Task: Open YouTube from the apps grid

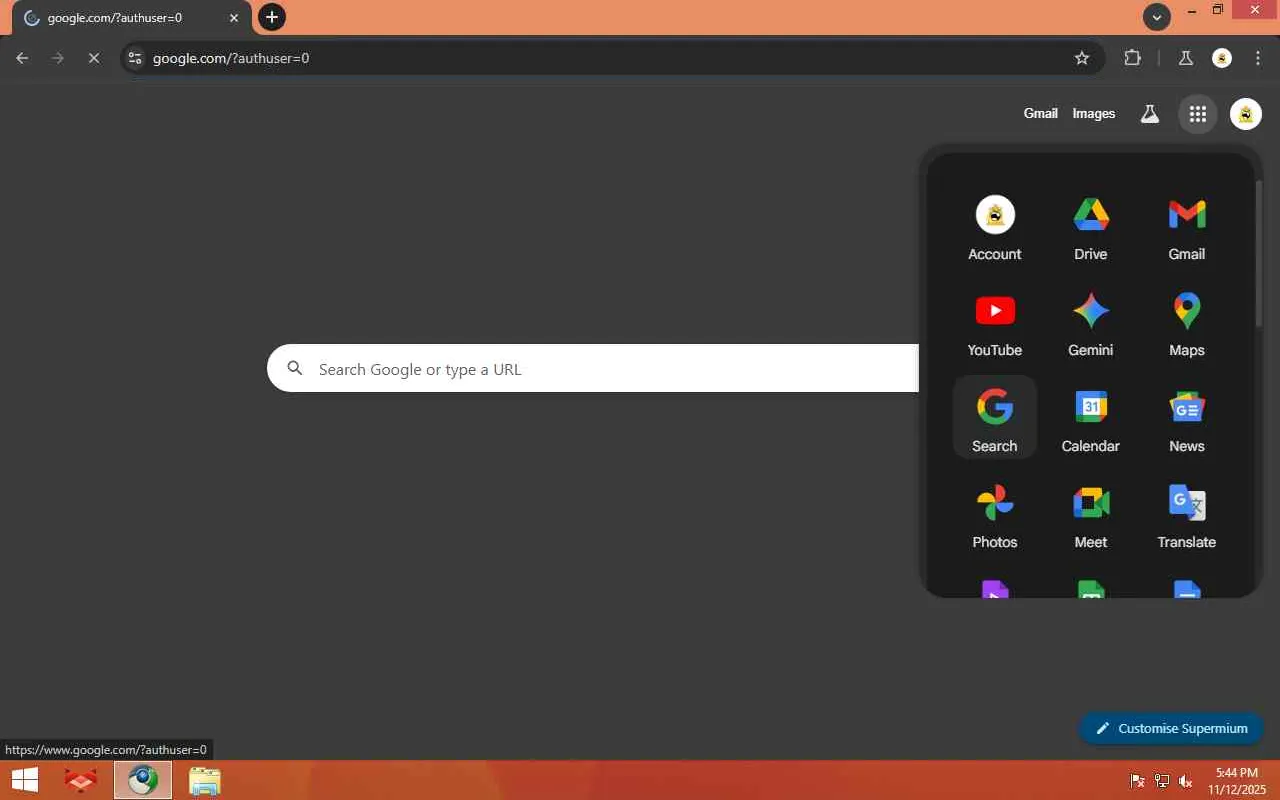Action: pos(994,324)
